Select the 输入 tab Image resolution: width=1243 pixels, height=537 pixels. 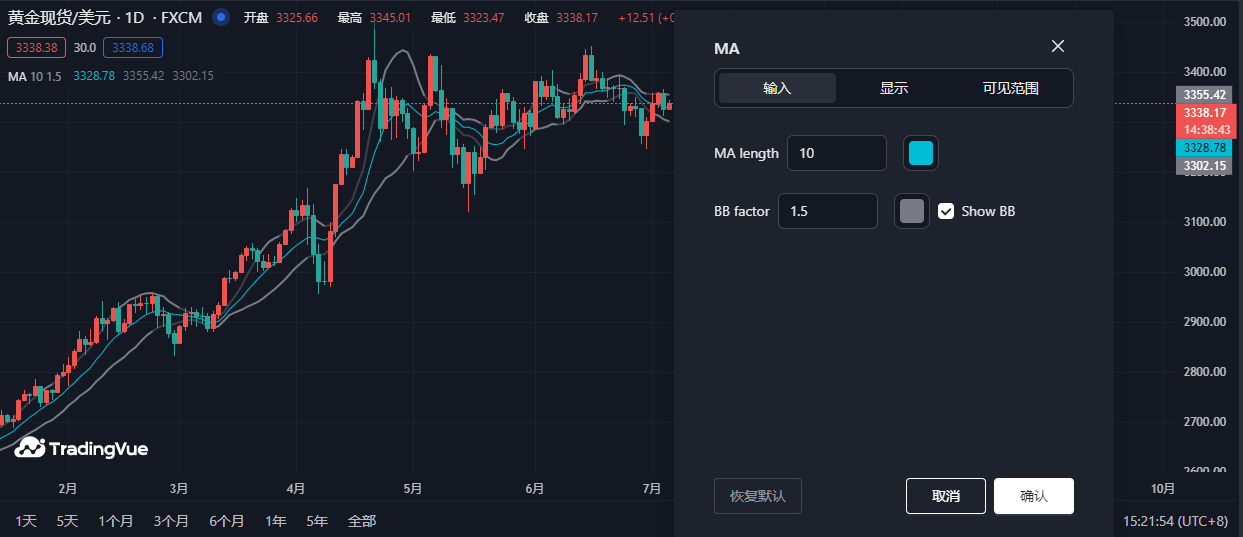coord(777,88)
